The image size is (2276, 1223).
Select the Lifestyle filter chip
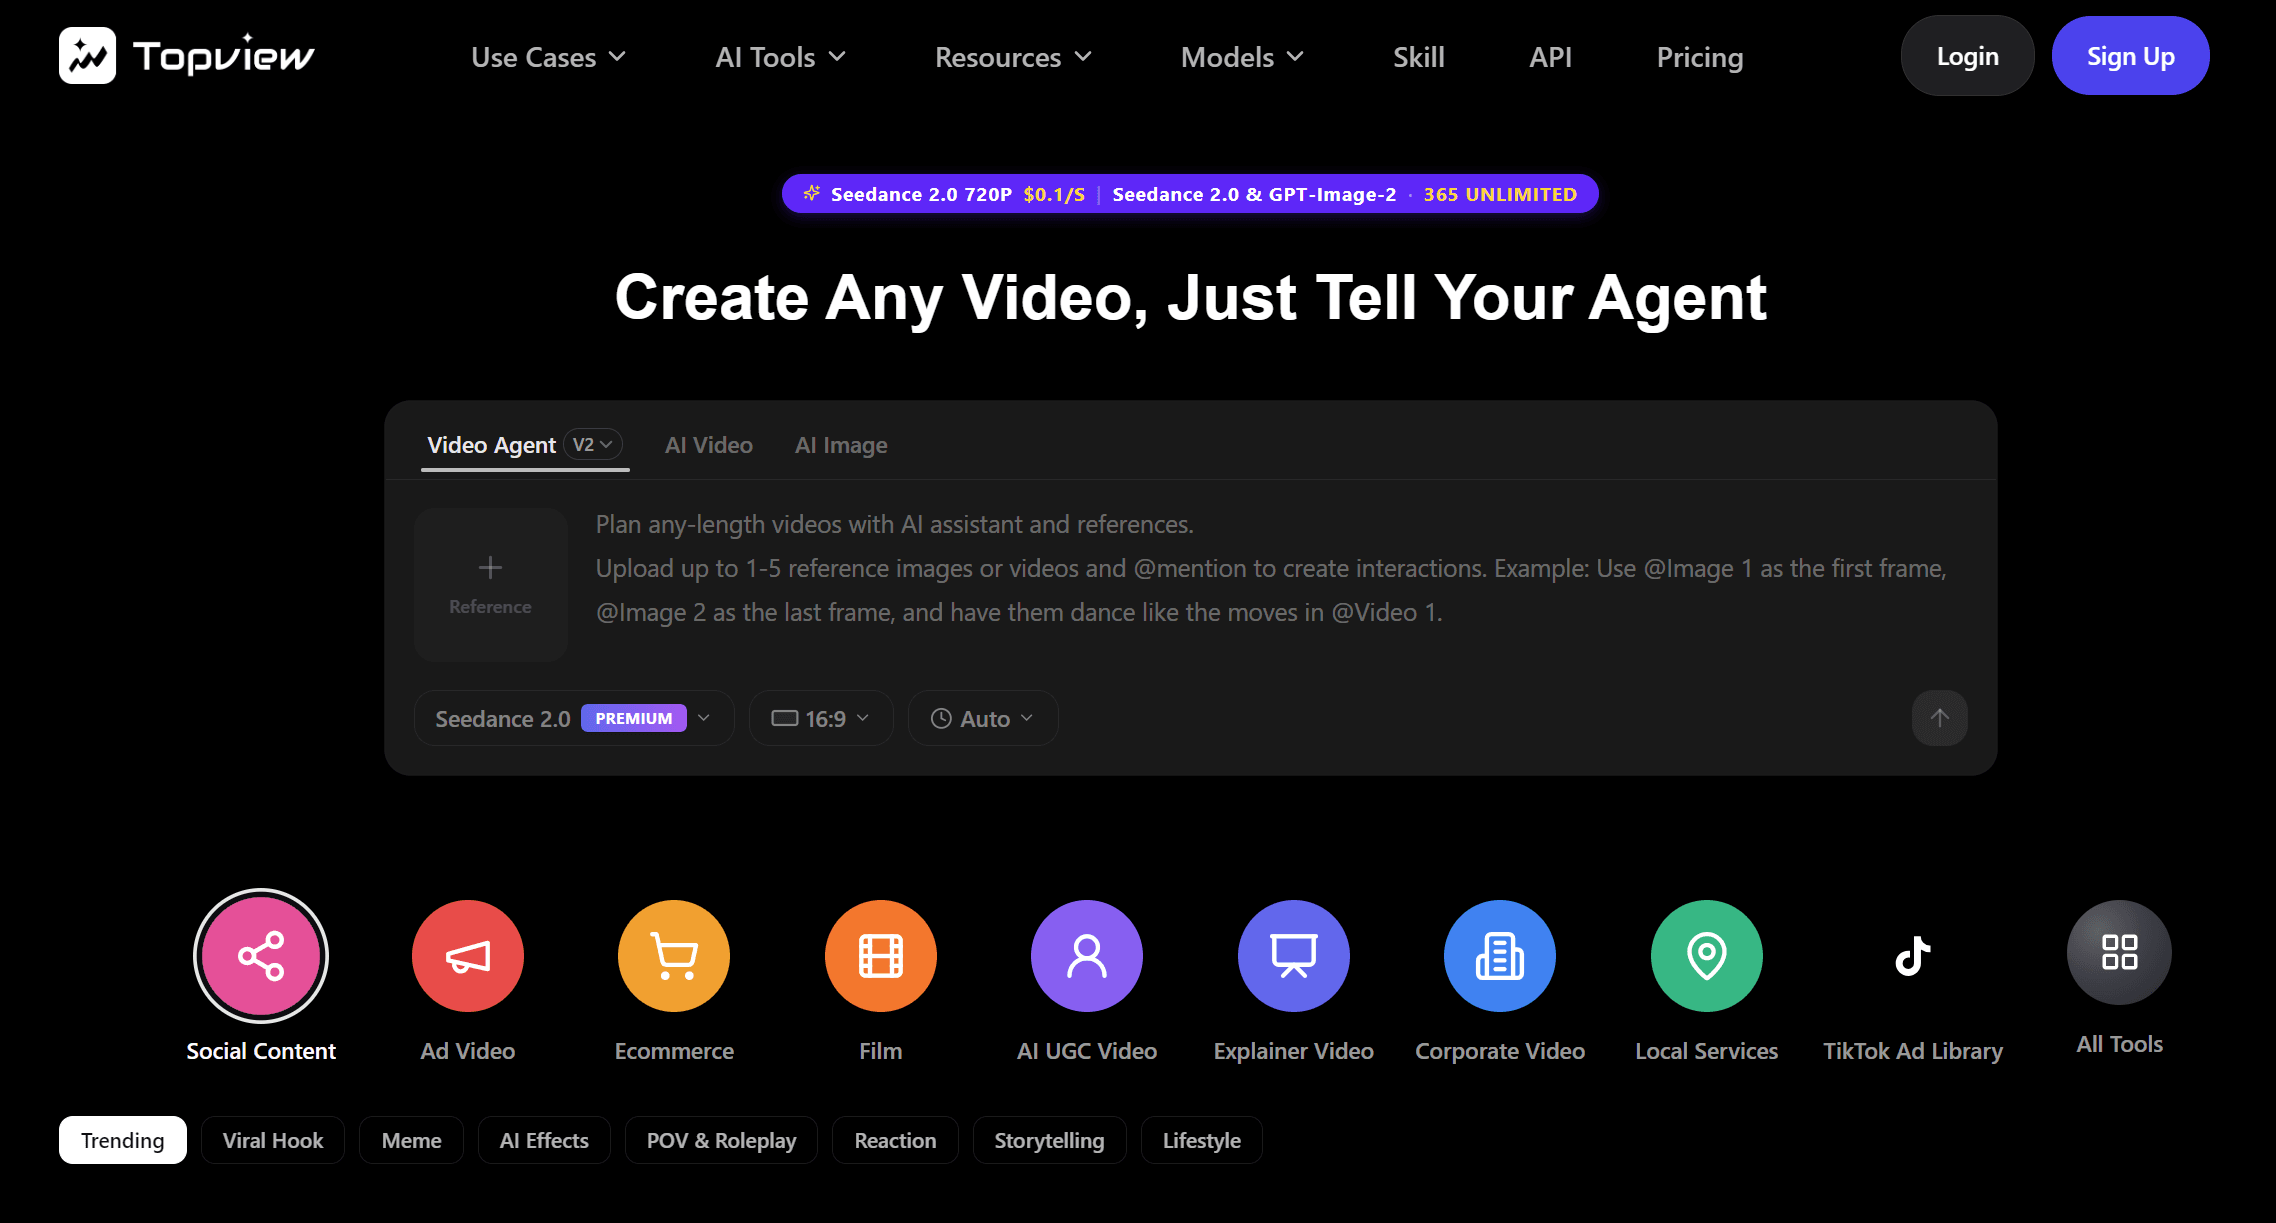coord(1201,1140)
